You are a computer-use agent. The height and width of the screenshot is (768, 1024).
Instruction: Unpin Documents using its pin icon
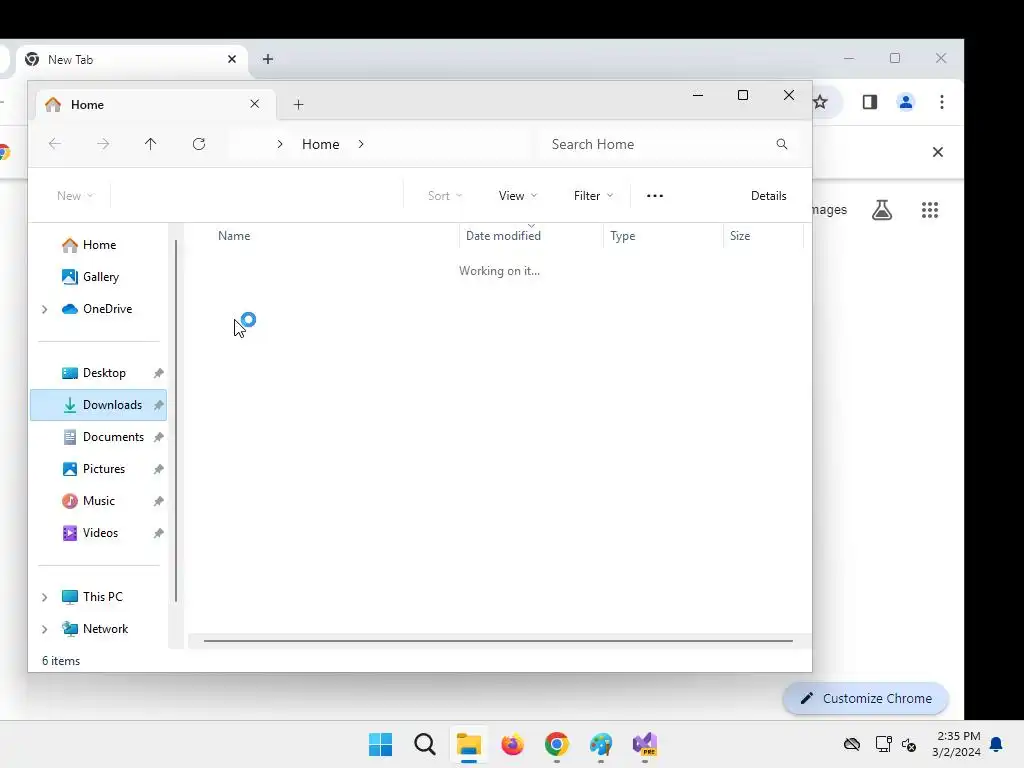(158, 437)
